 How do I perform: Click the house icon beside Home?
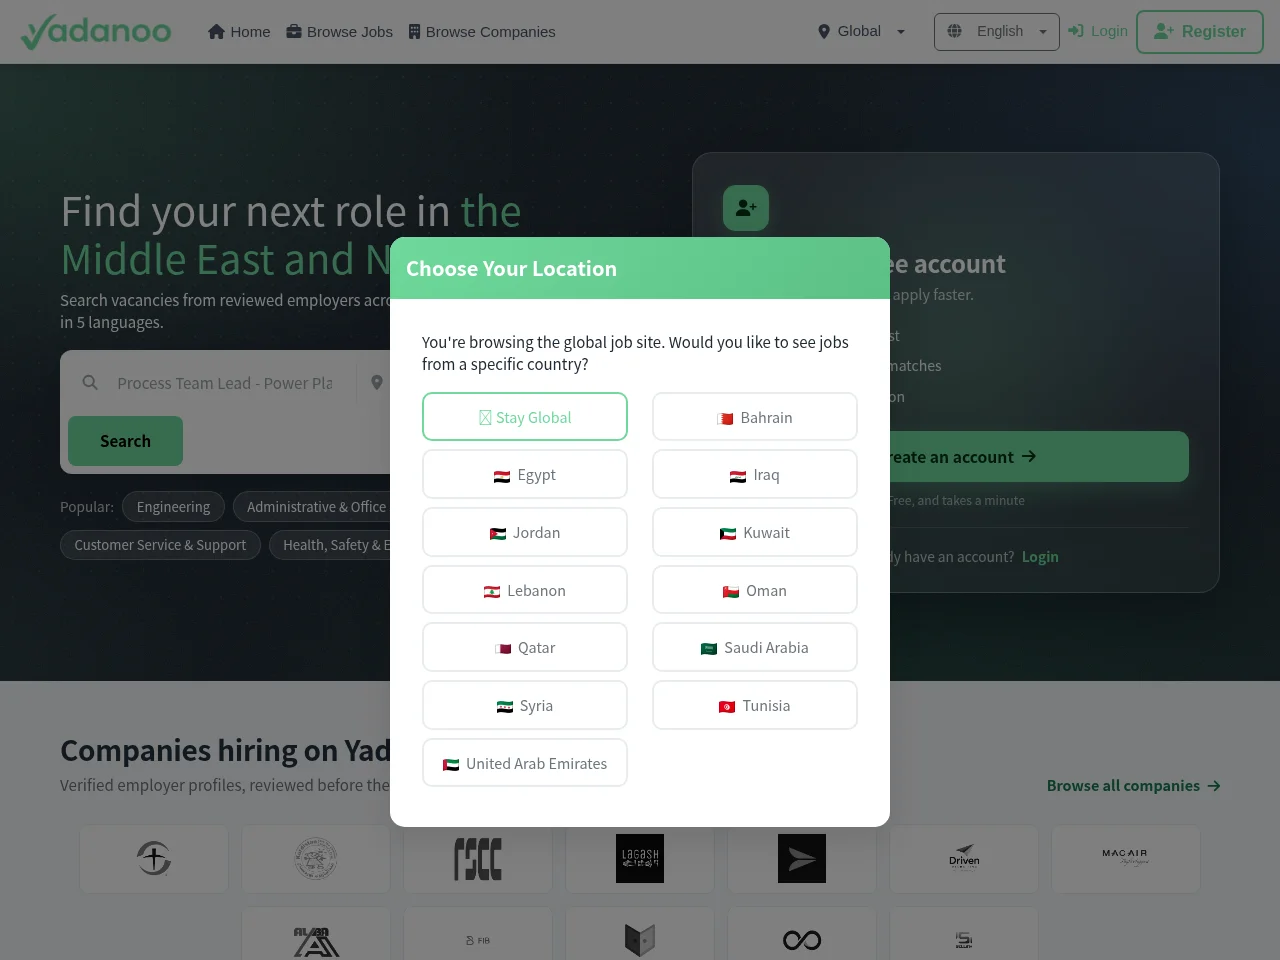(216, 31)
